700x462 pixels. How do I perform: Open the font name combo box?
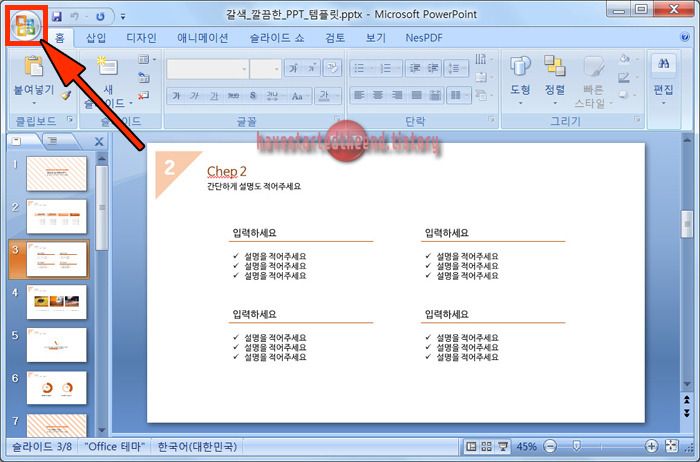[x=208, y=69]
